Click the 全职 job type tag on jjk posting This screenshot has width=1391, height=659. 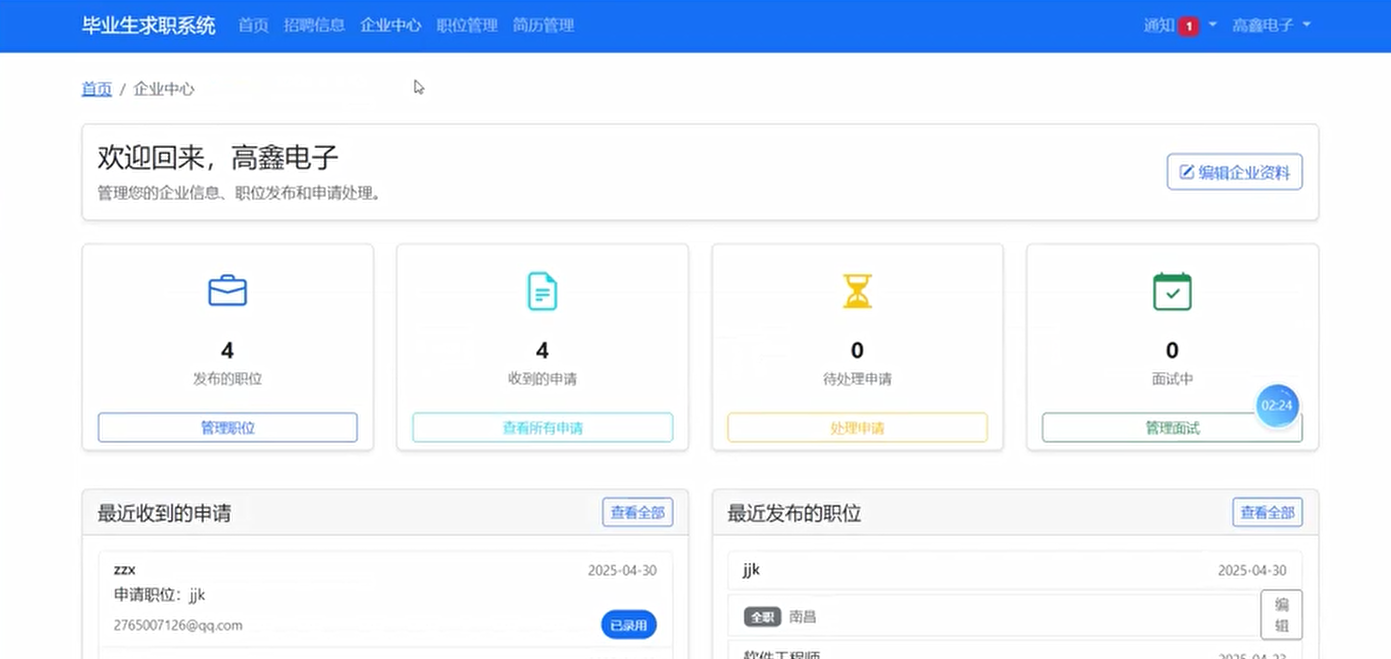click(761, 617)
